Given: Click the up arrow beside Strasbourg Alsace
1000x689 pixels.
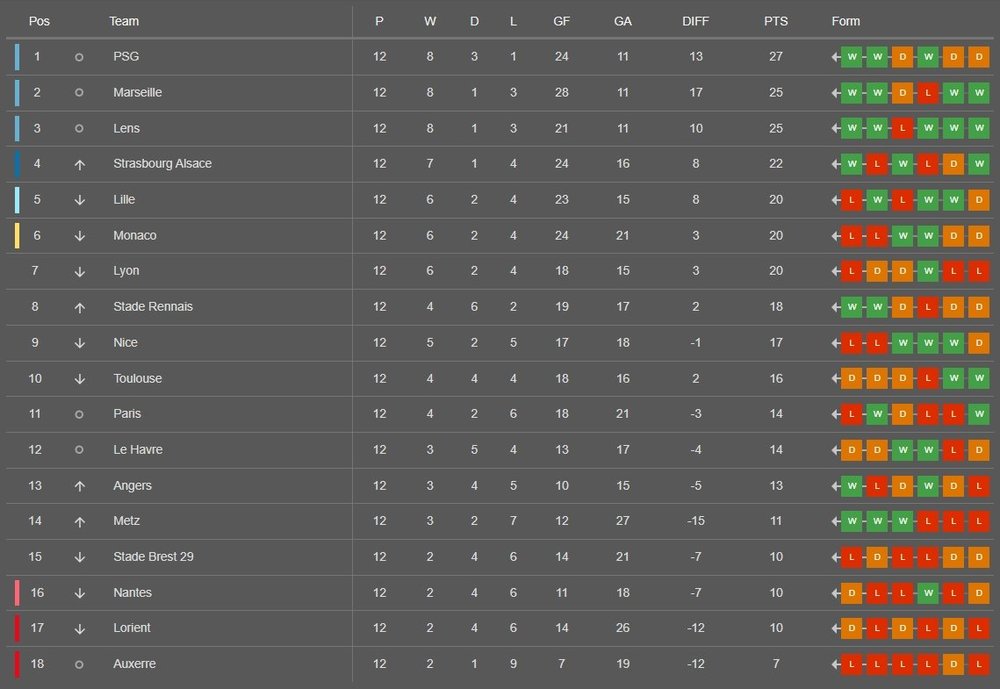Looking at the screenshot, I should pos(79,164).
